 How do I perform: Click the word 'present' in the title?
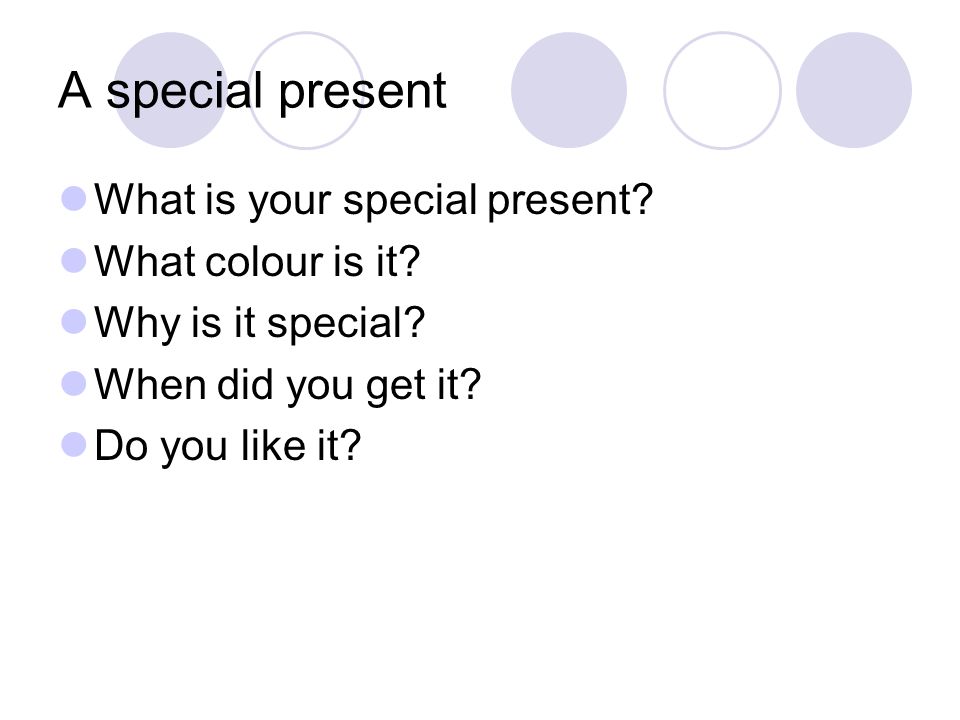pyautogui.click(x=362, y=94)
